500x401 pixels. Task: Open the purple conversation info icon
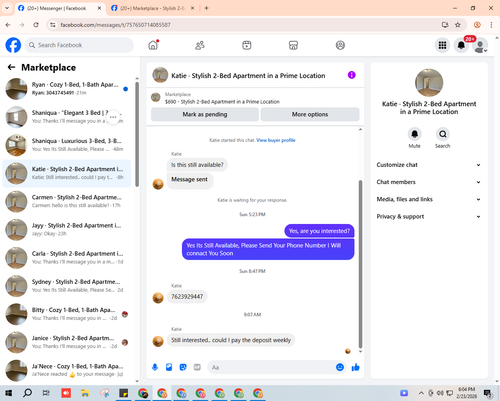point(351,75)
